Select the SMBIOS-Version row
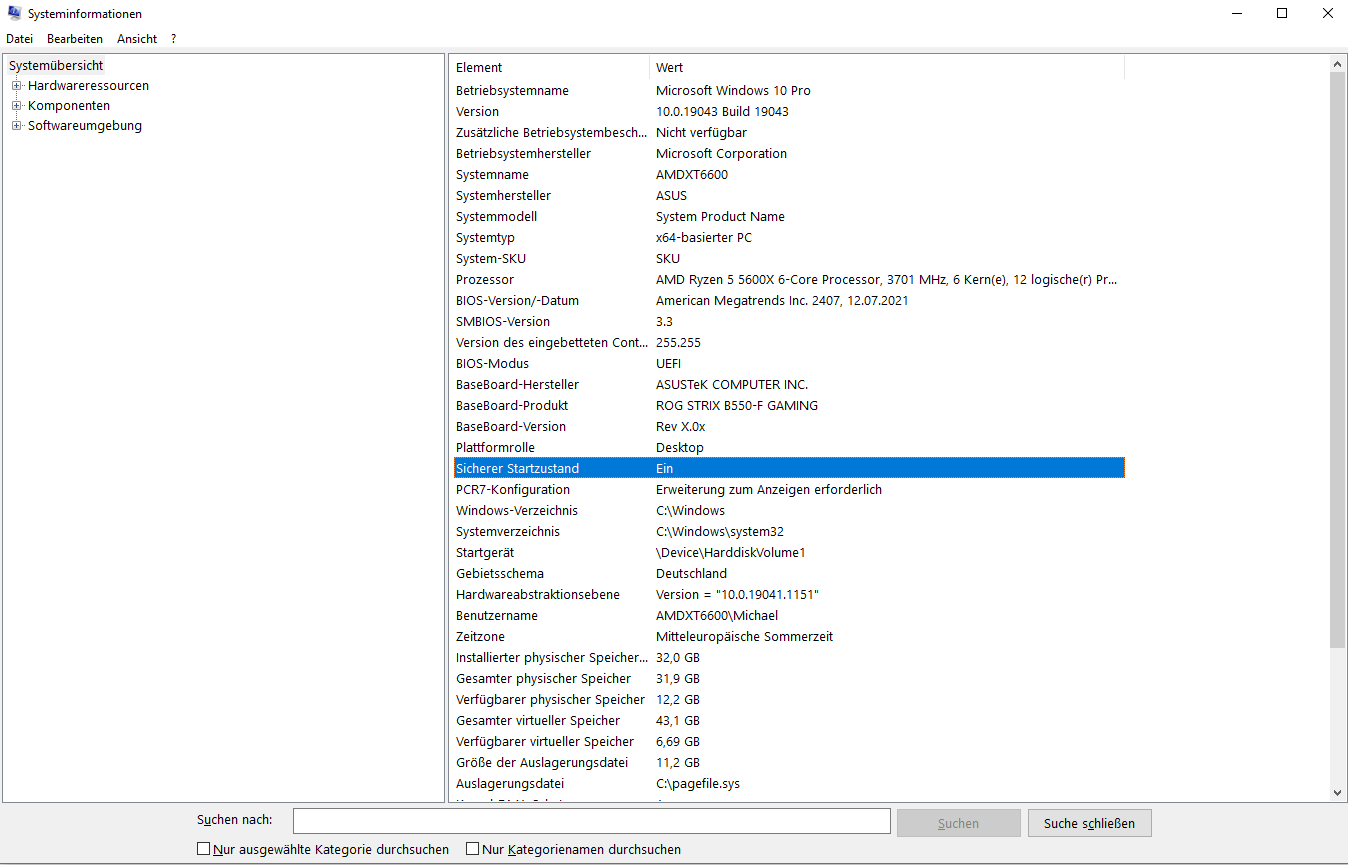The image size is (1348, 865). tap(789, 321)
